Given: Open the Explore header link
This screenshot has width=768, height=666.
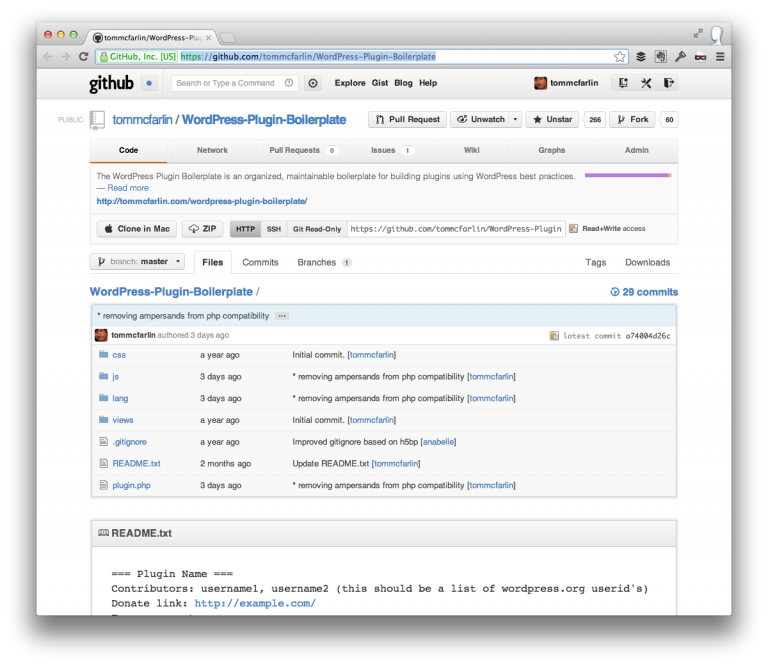Looking at the screenshot, I should pos(350,83).
